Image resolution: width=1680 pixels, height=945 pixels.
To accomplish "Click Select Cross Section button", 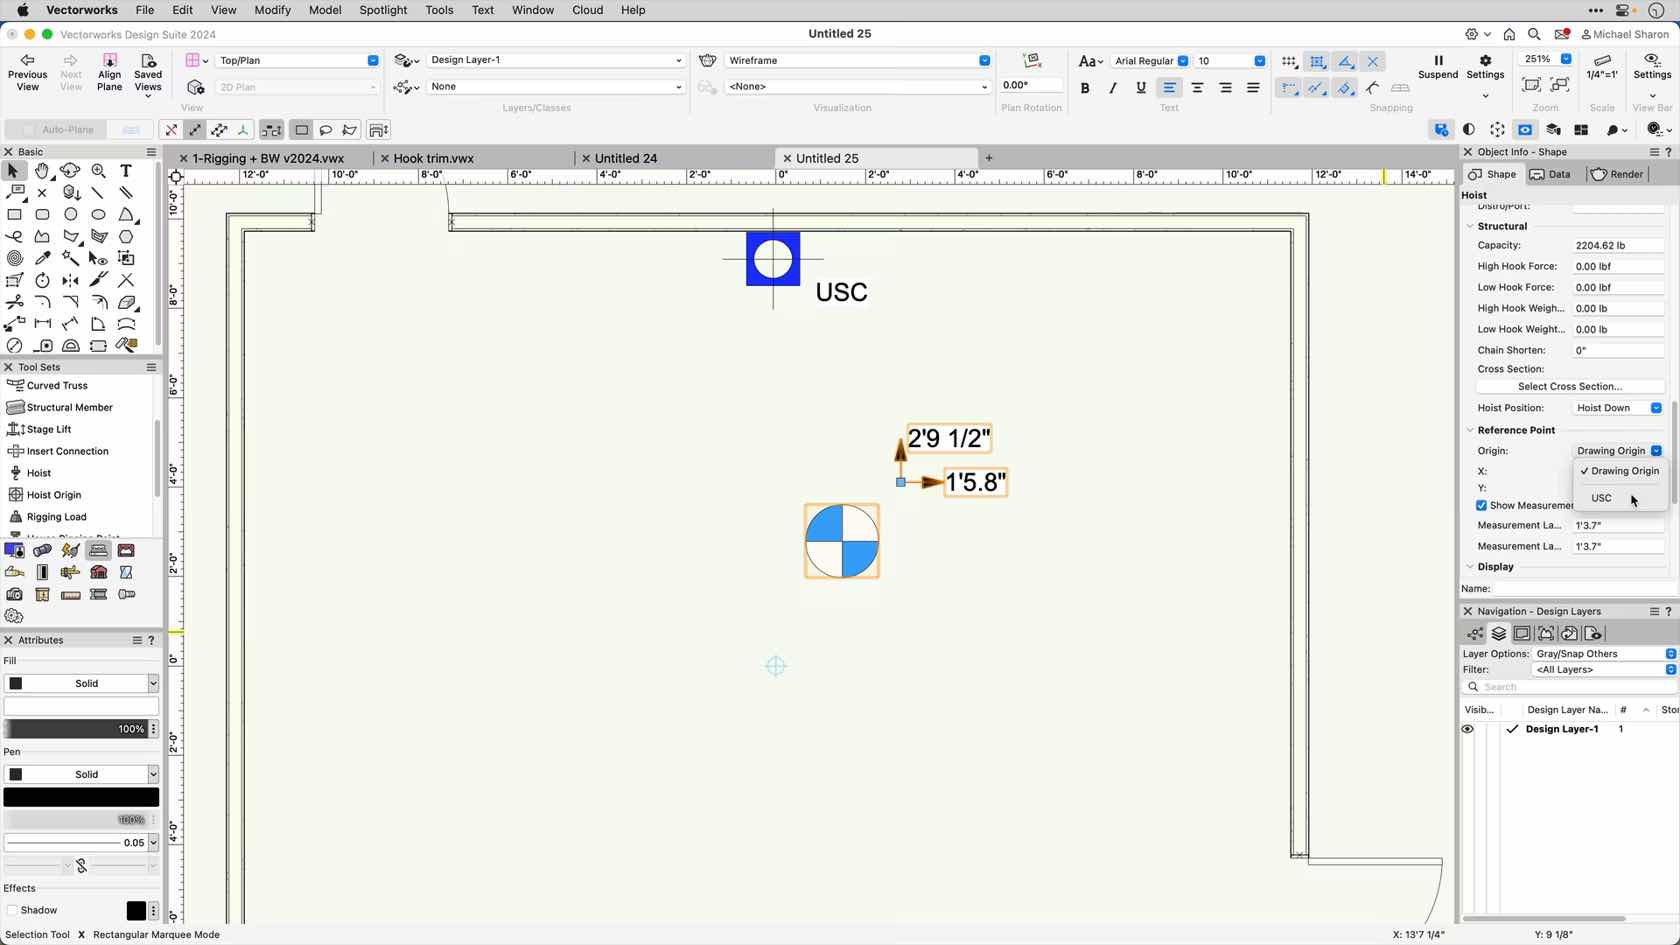I will [x=1570, y=386].
